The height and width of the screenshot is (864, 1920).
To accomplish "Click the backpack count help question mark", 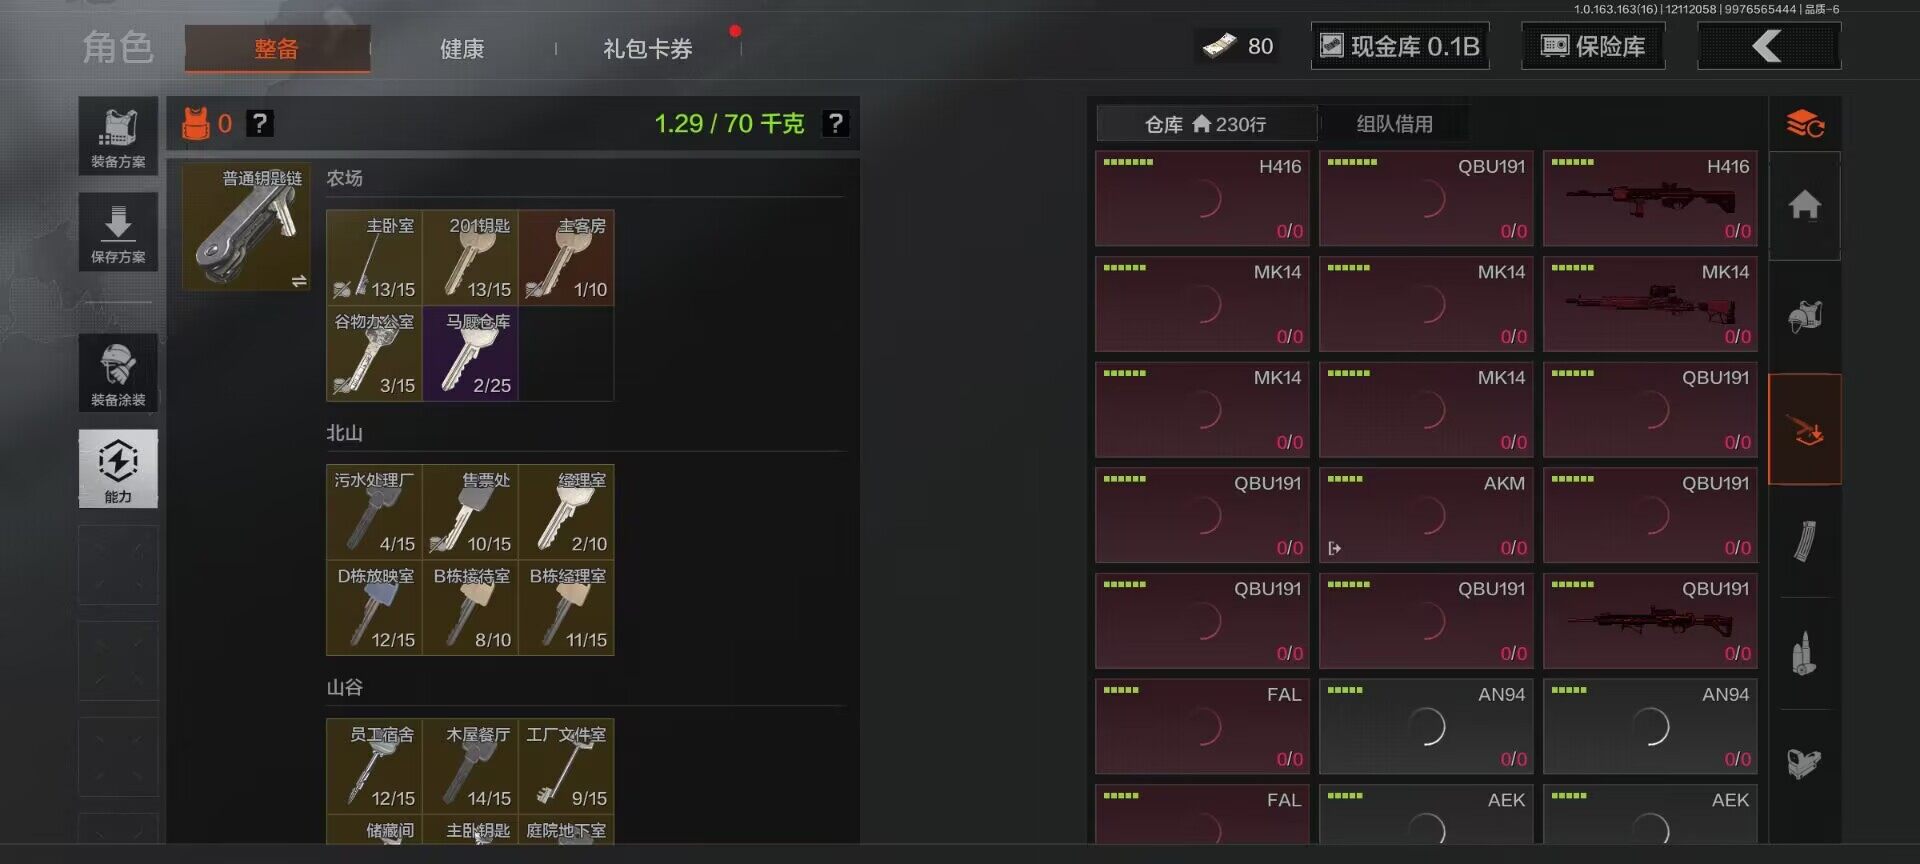I will coord(260,123).
